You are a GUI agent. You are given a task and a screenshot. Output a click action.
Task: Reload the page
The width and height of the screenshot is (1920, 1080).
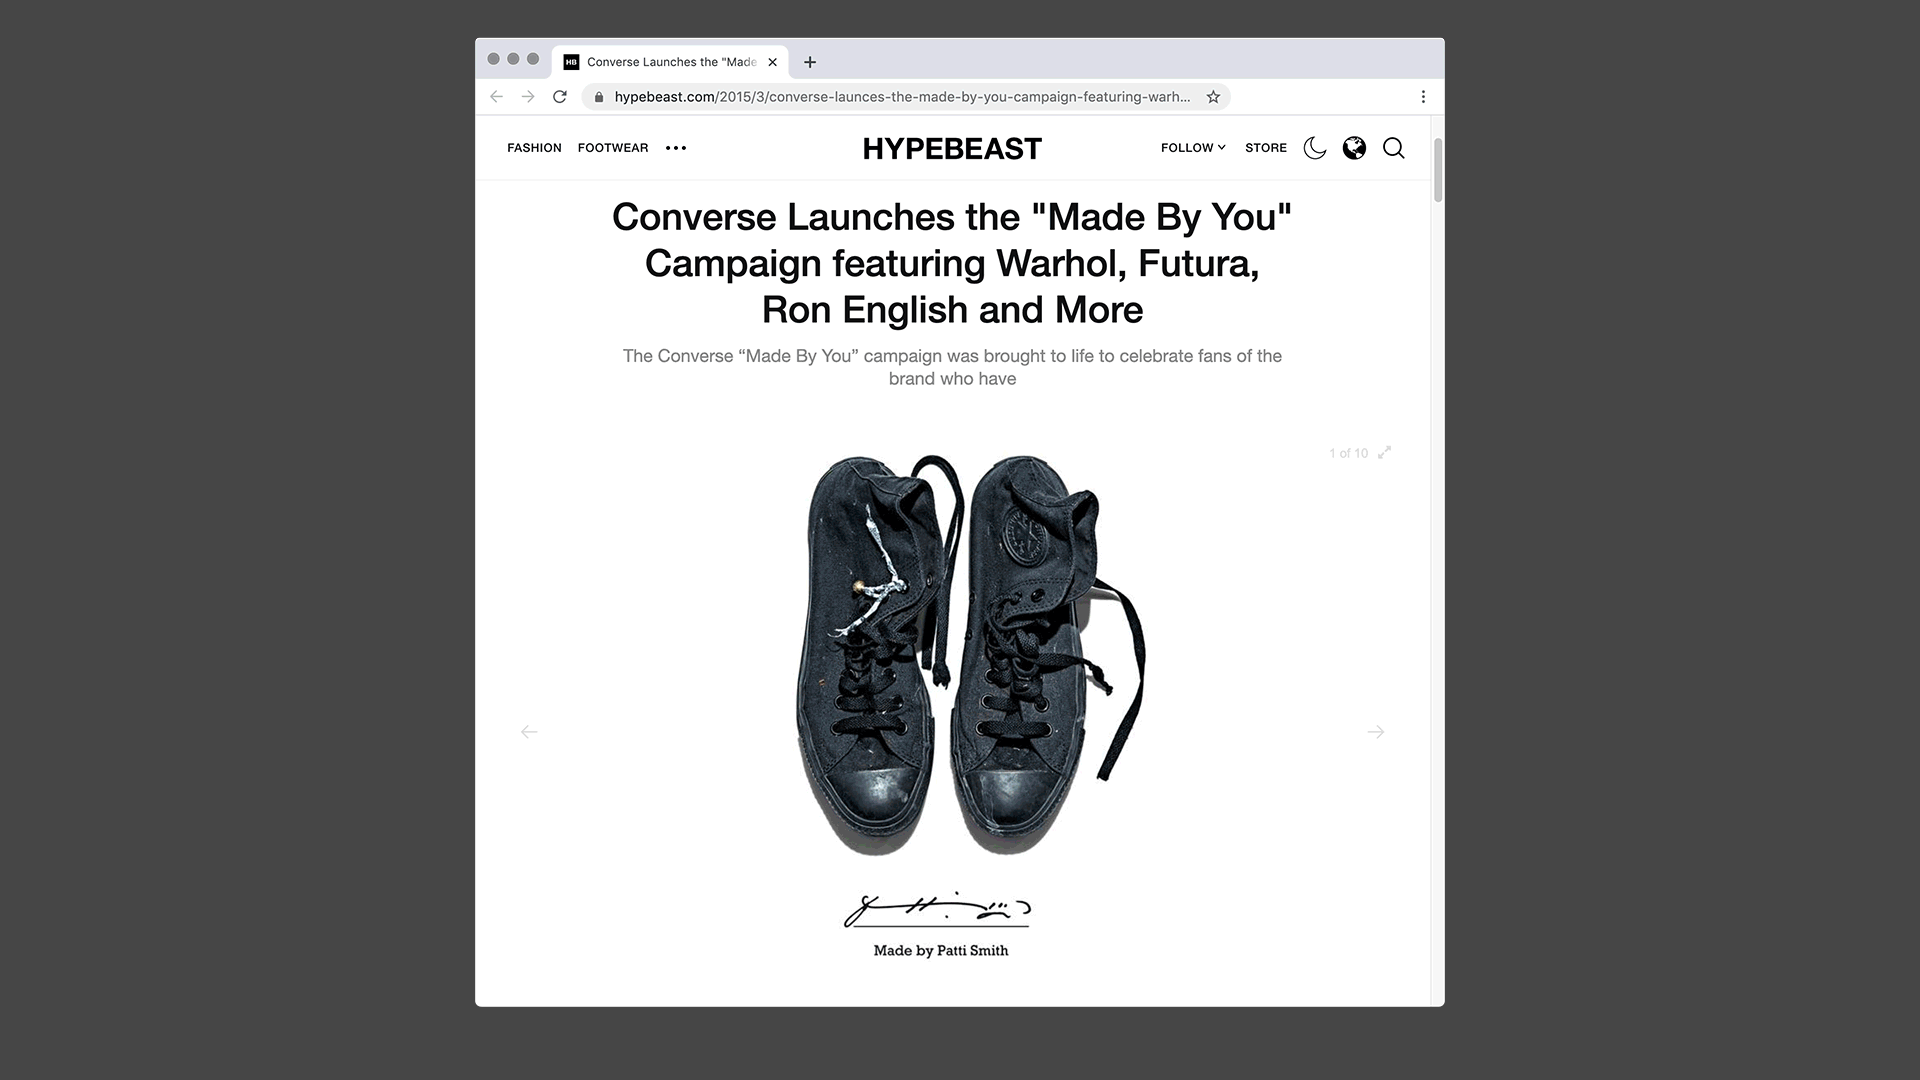coord(560,97)
